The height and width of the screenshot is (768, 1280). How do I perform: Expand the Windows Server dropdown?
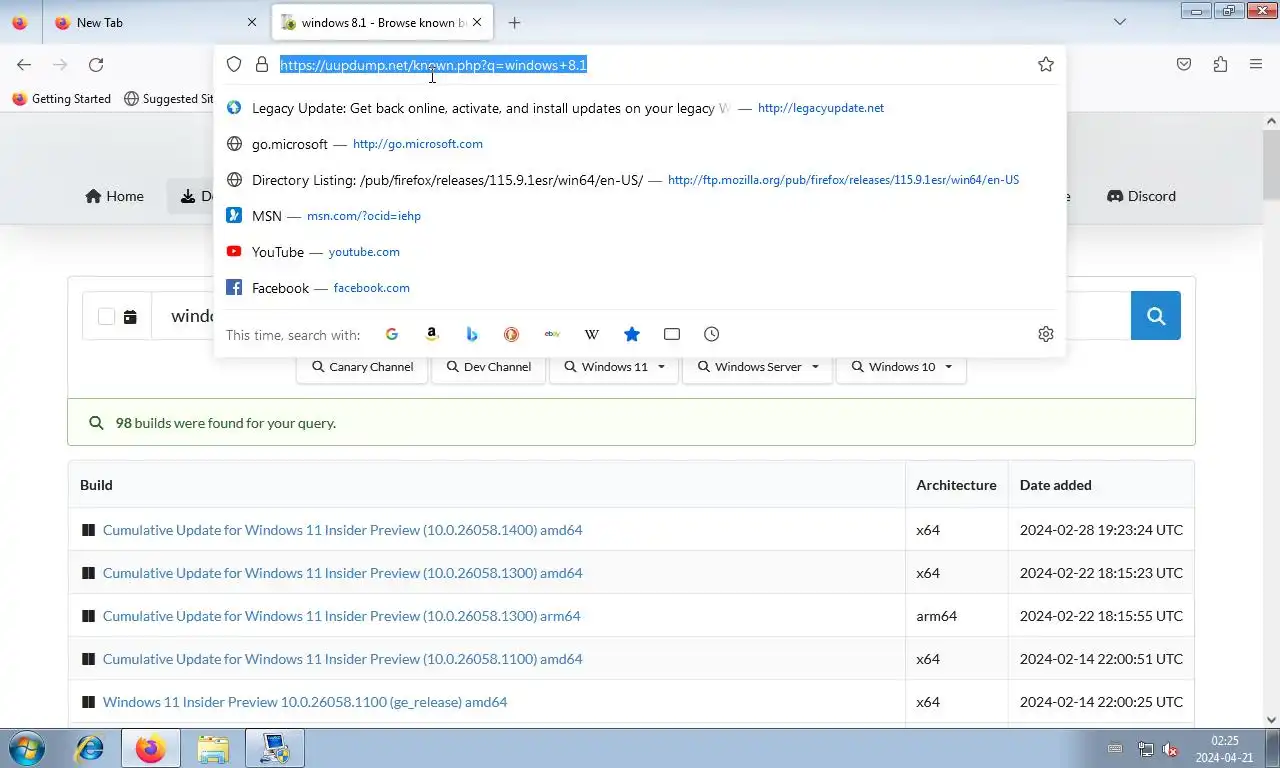coord(757,367)
